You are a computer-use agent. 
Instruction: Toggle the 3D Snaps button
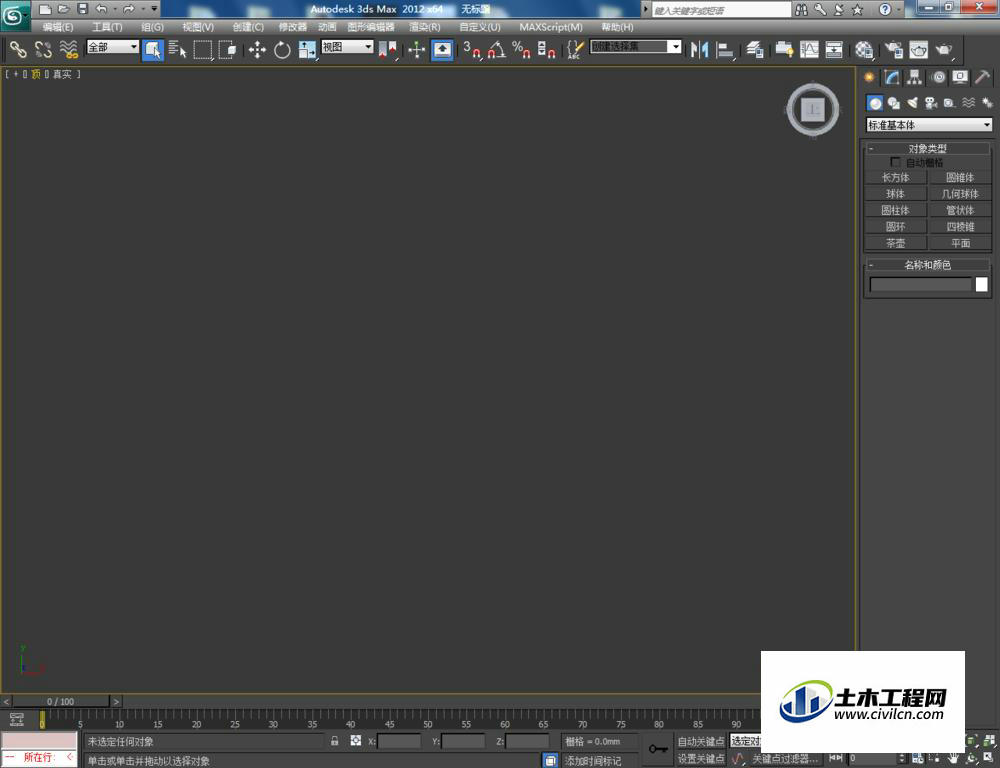click(472, 49)
